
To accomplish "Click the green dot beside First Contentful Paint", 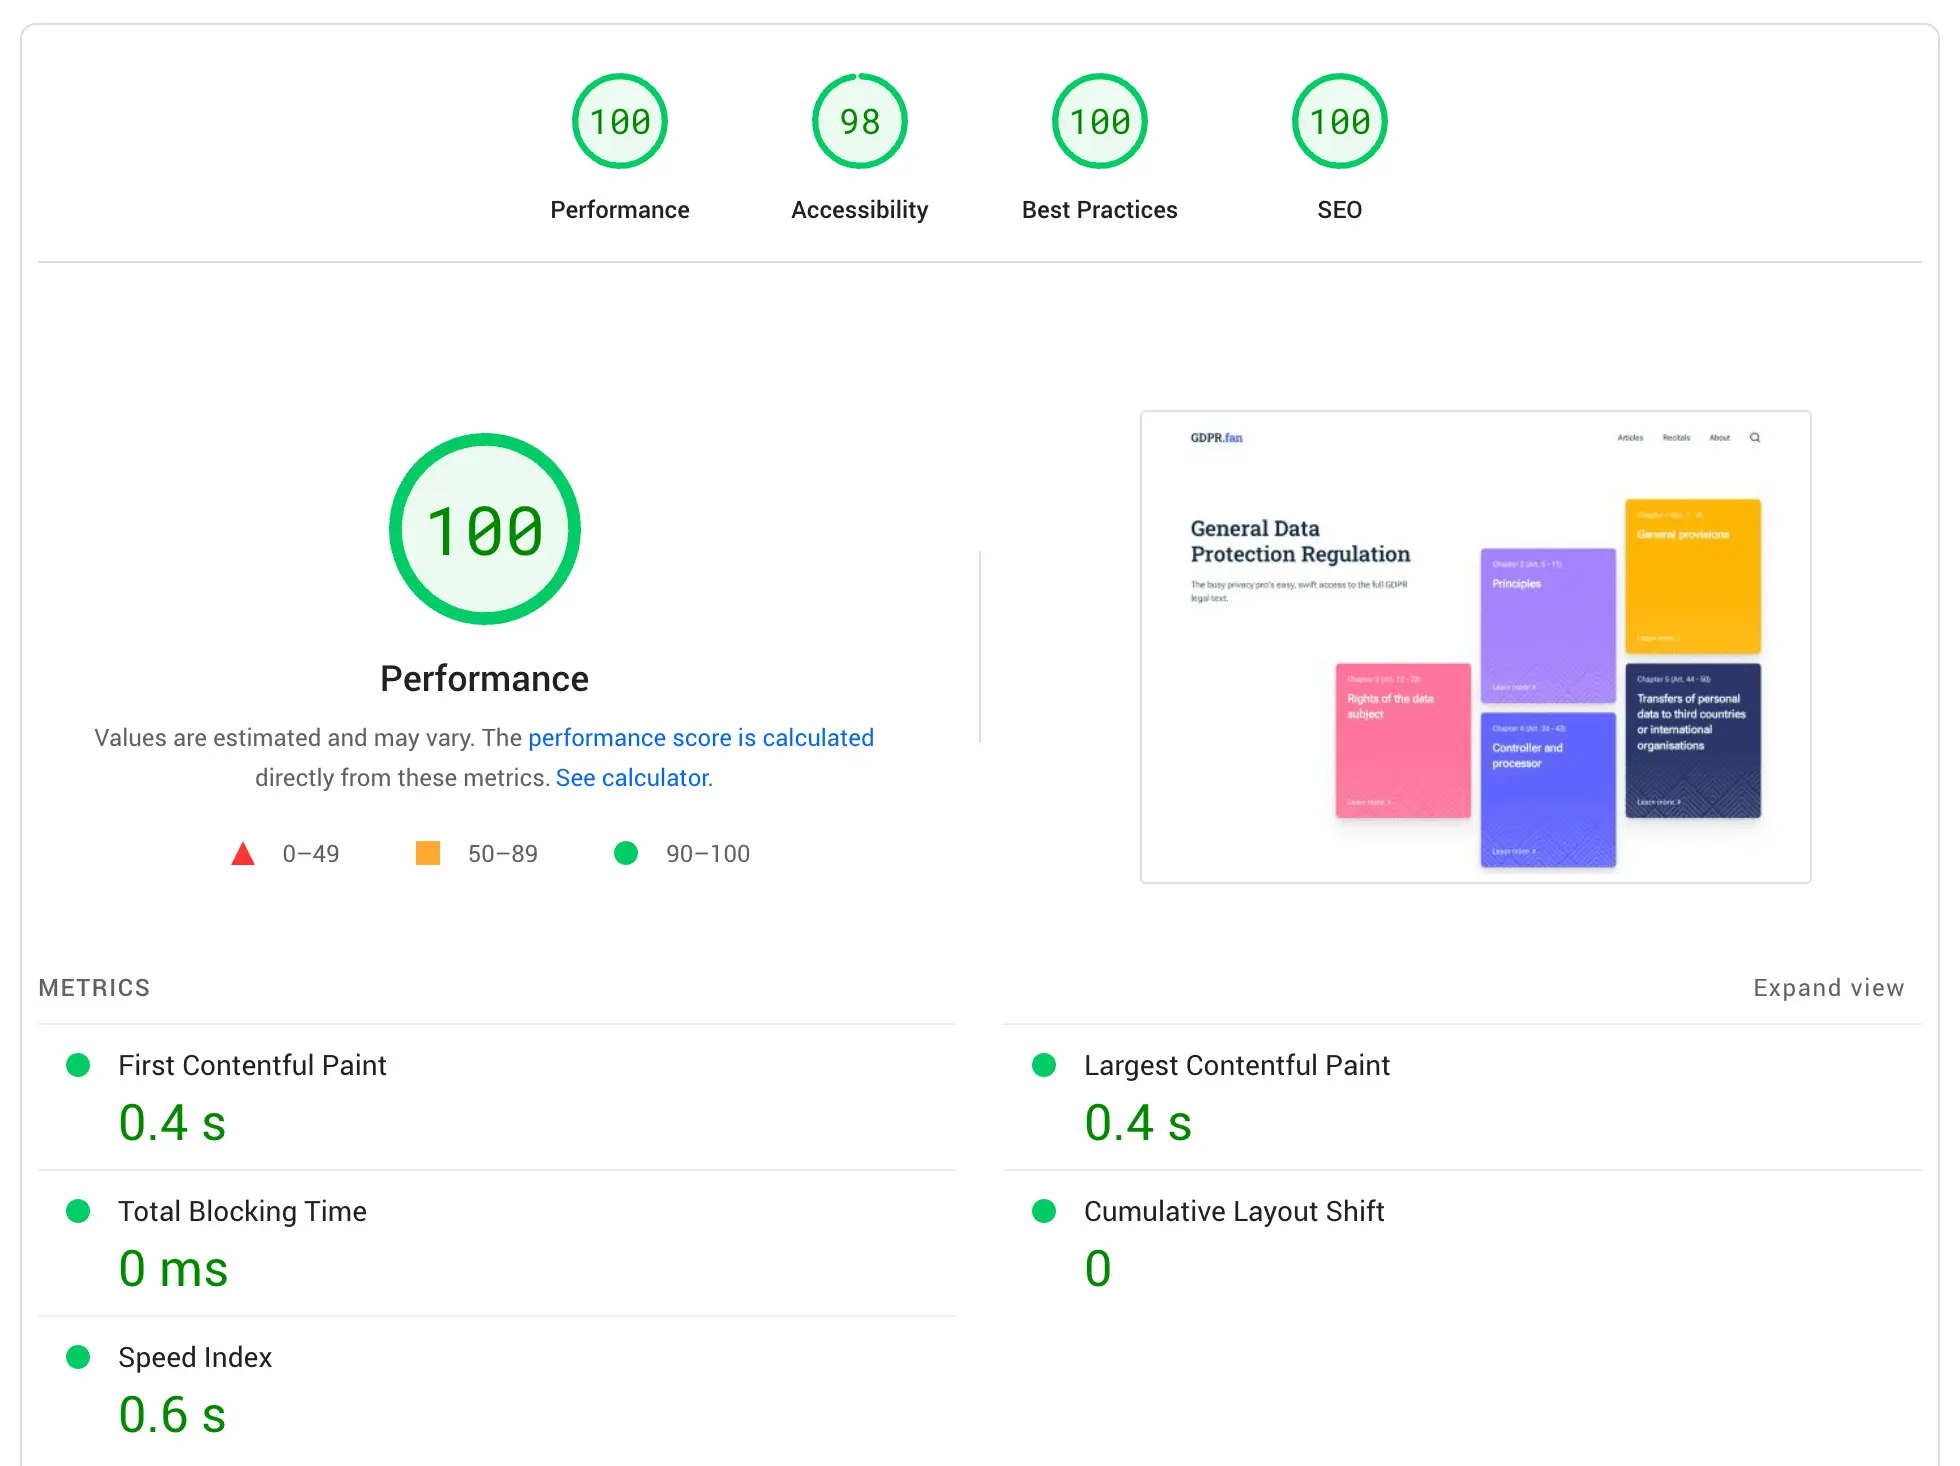I will [x=79, y=1066].
